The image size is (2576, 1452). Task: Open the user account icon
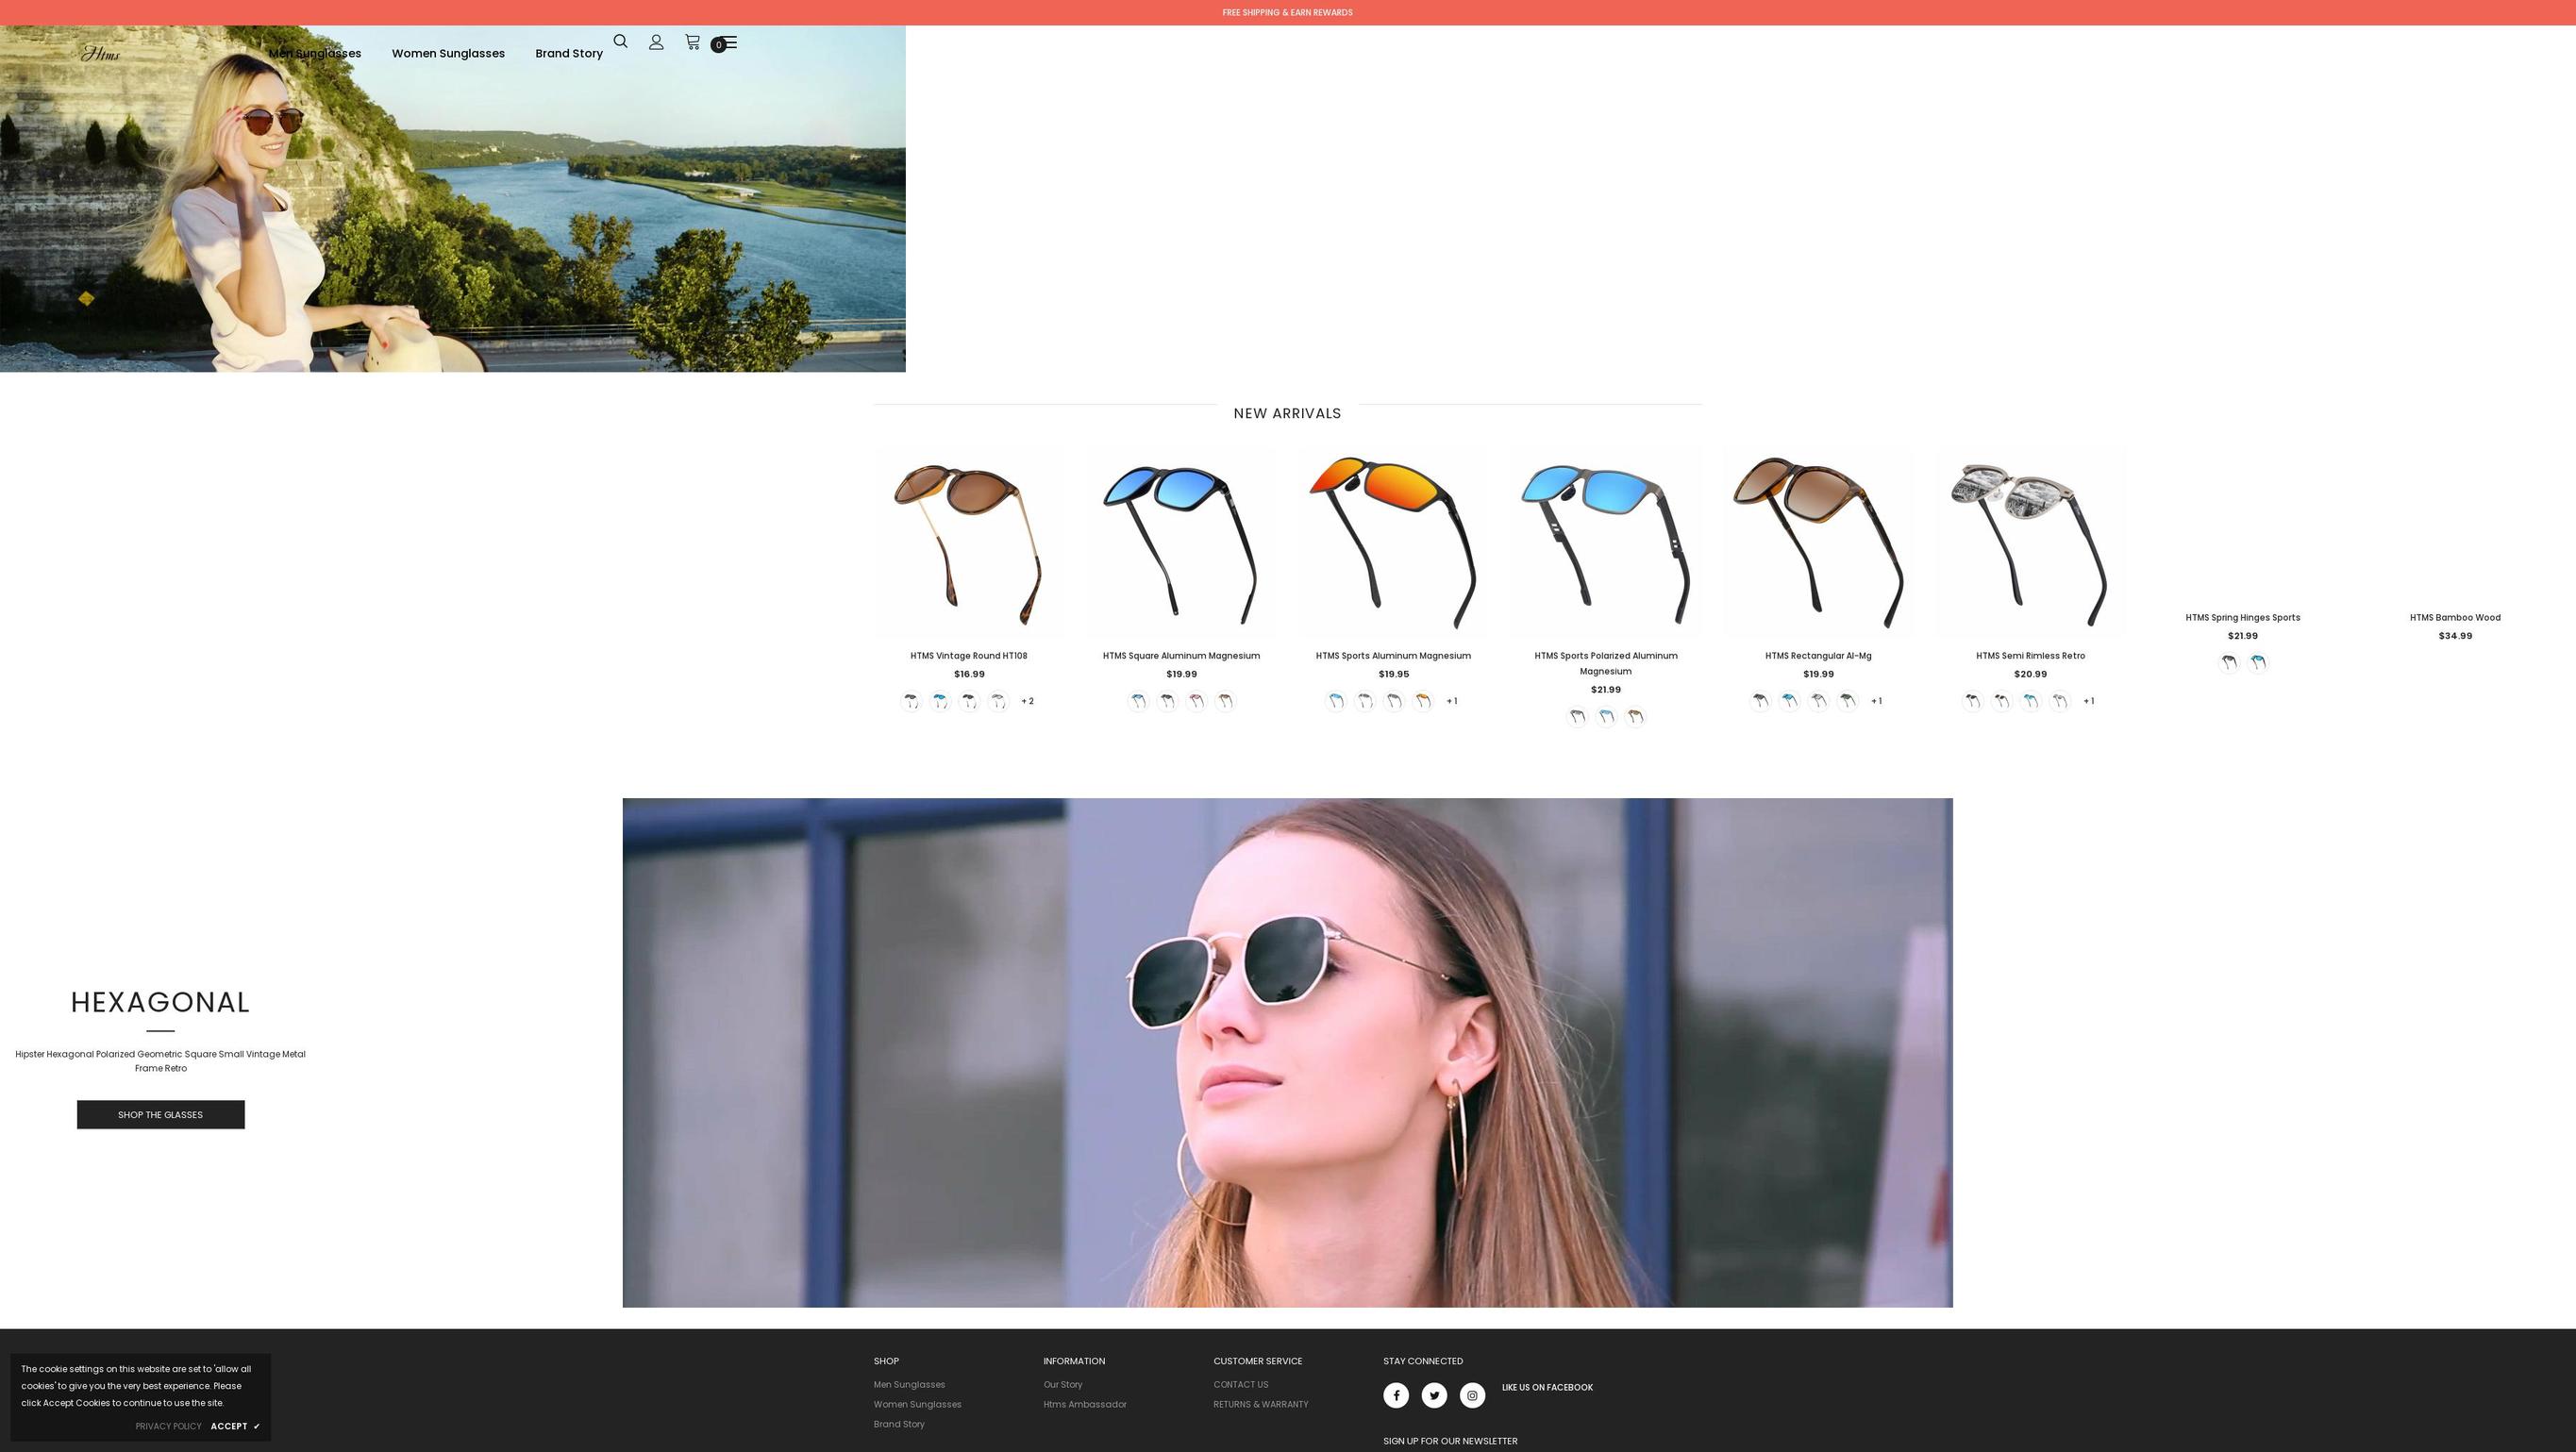click(656, 42)
